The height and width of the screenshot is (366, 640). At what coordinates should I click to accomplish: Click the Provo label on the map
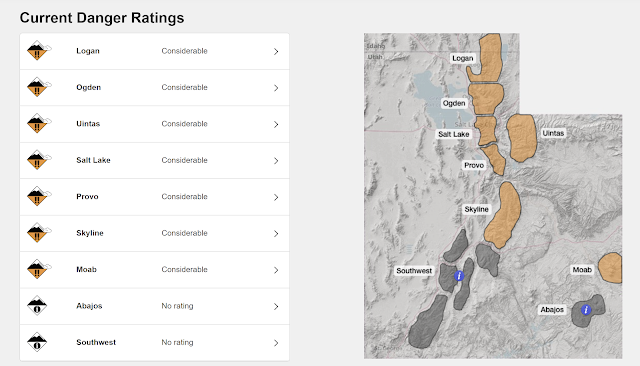473,165
